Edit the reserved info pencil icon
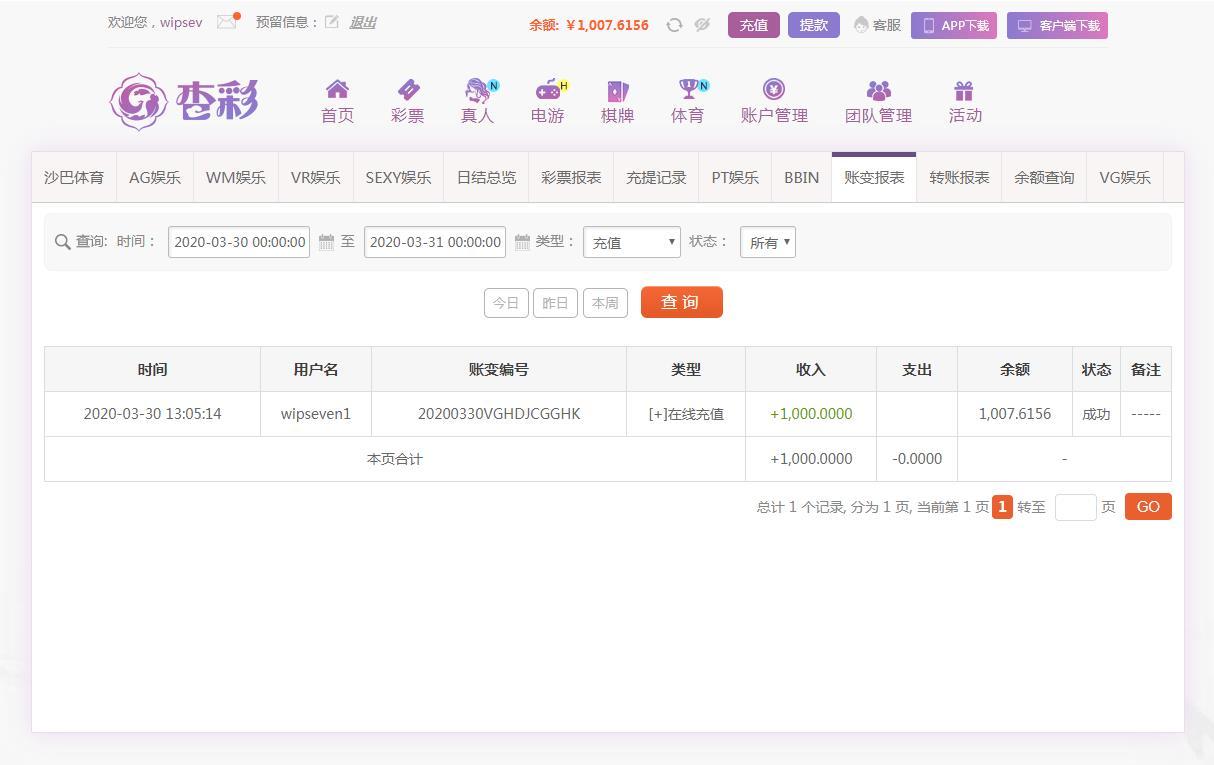The width and height of the screenshot is (1214, 765). tap(331, 22)
